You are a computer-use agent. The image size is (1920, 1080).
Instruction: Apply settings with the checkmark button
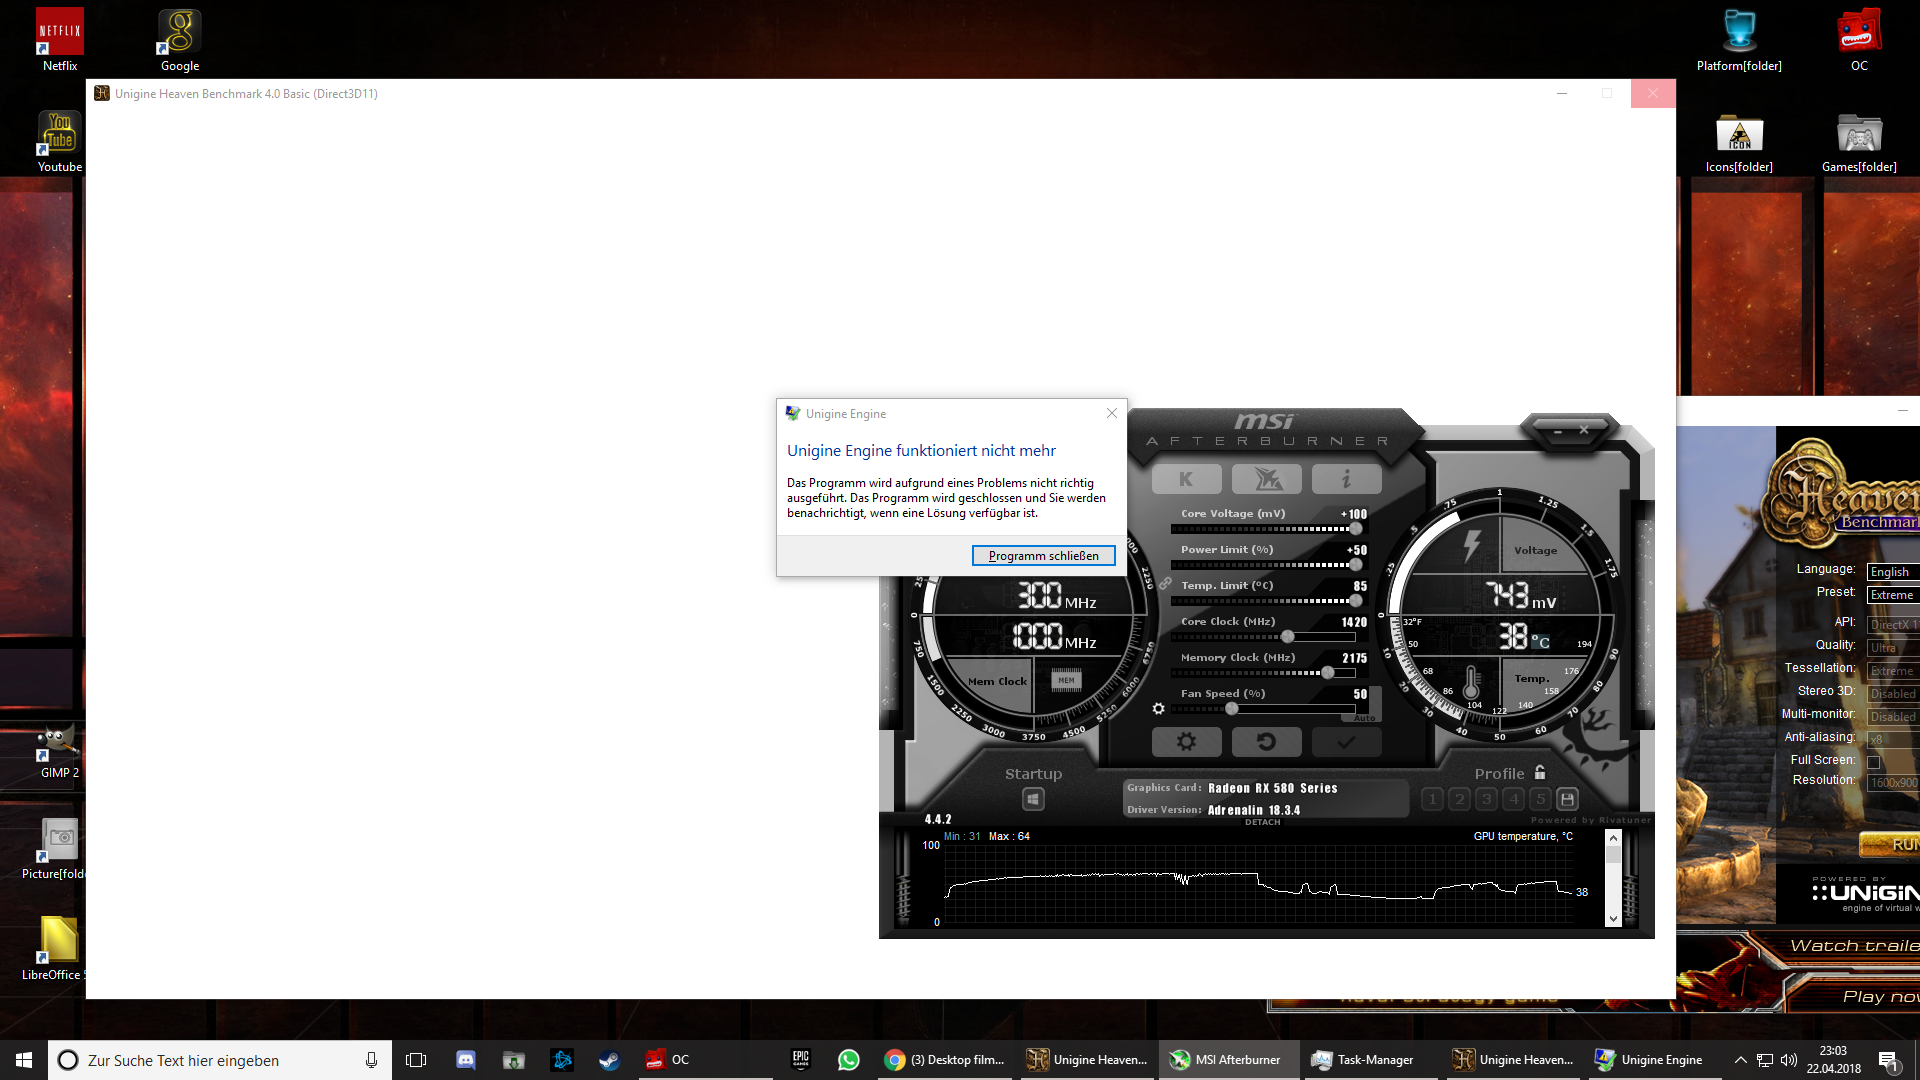click(x=1346, y=742)
